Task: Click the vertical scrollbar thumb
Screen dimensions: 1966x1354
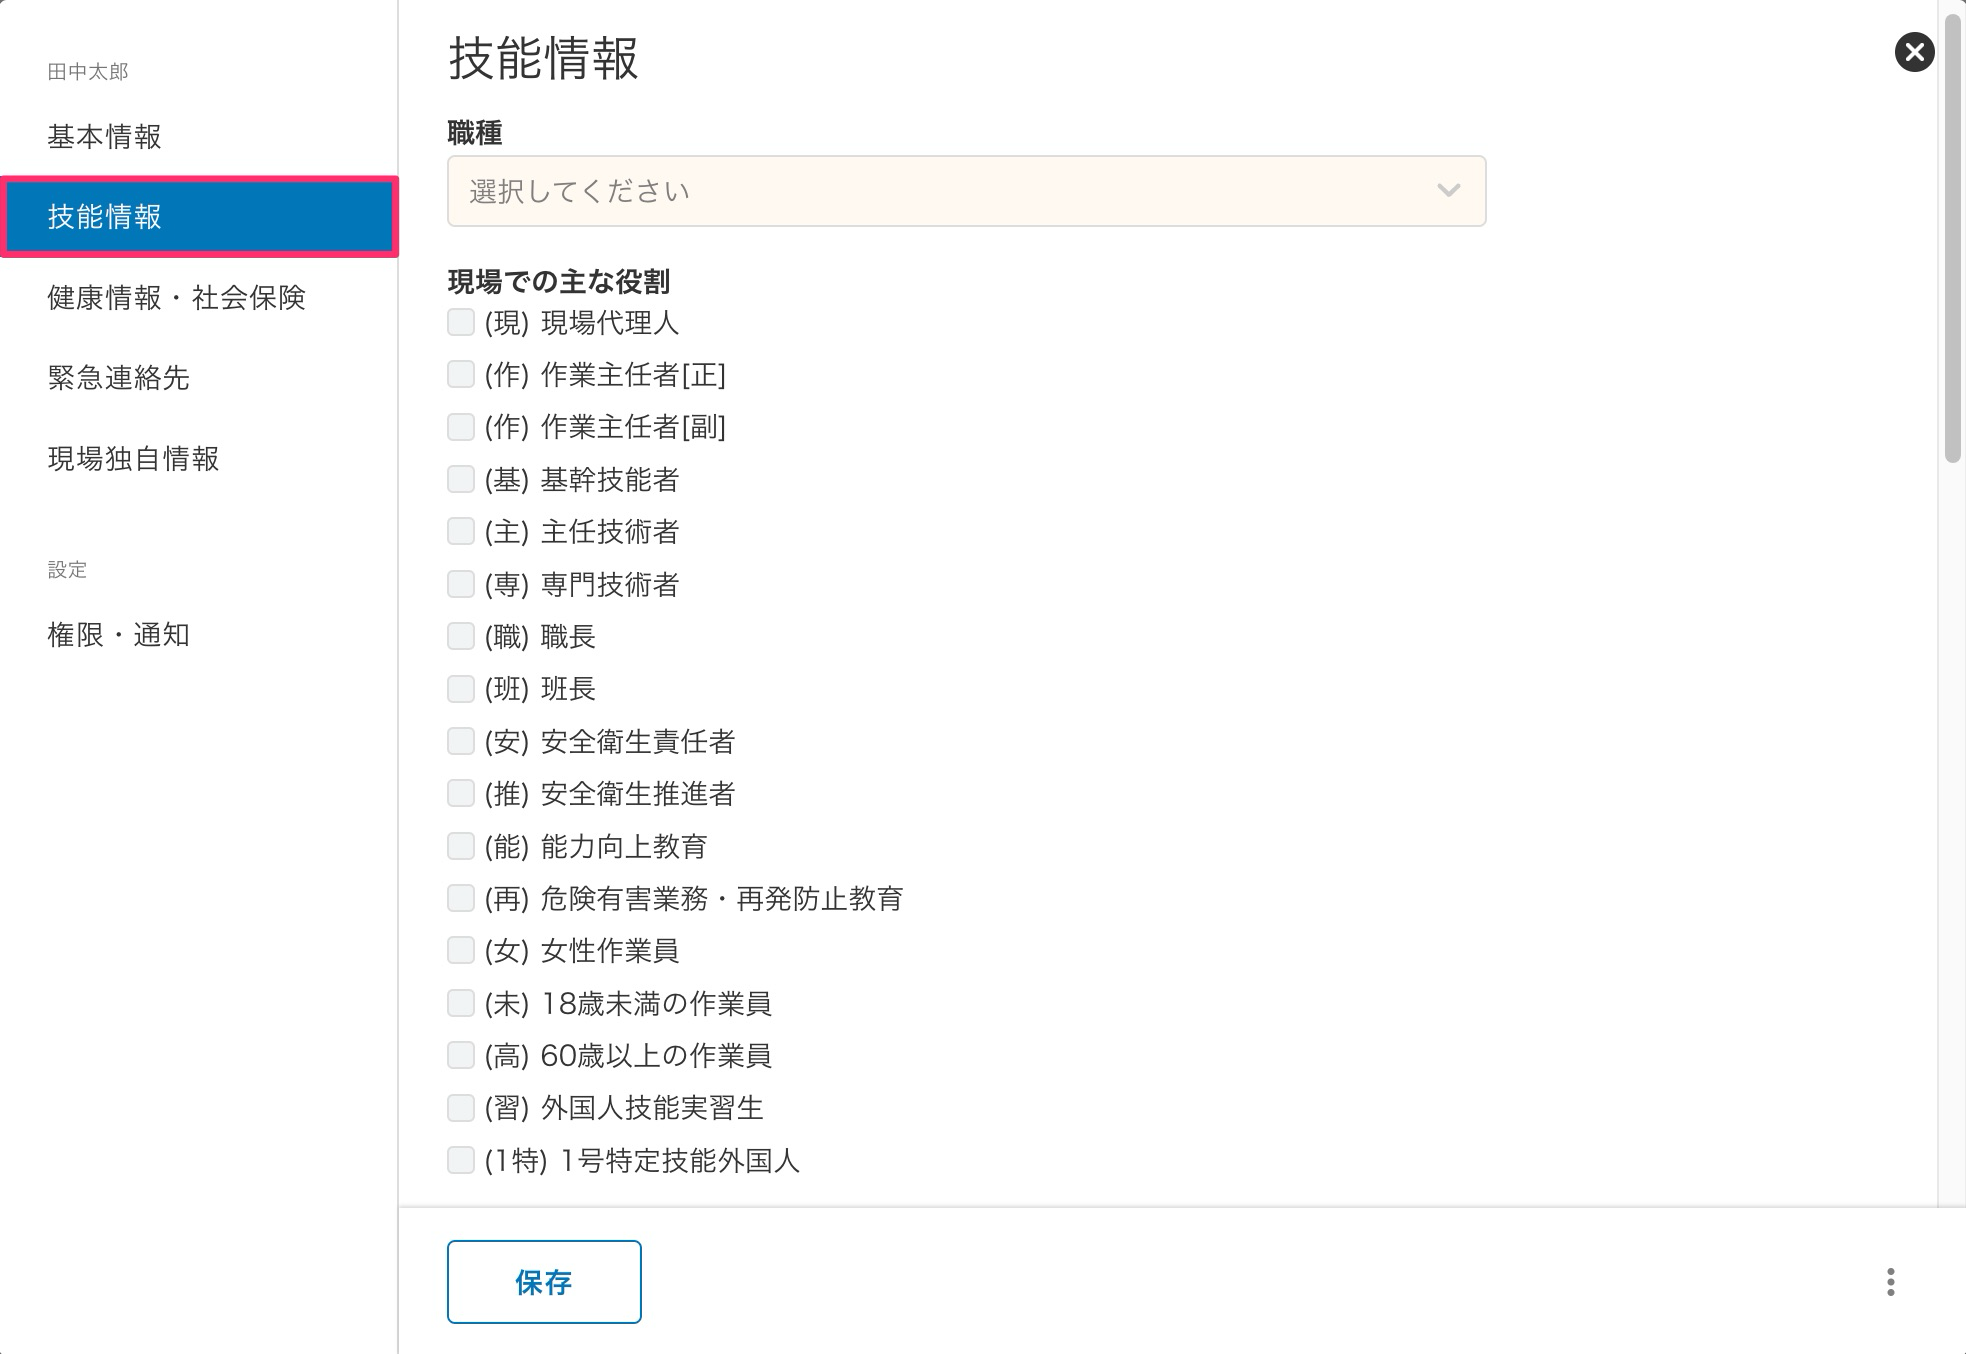Action: [x=1952, y=238]
